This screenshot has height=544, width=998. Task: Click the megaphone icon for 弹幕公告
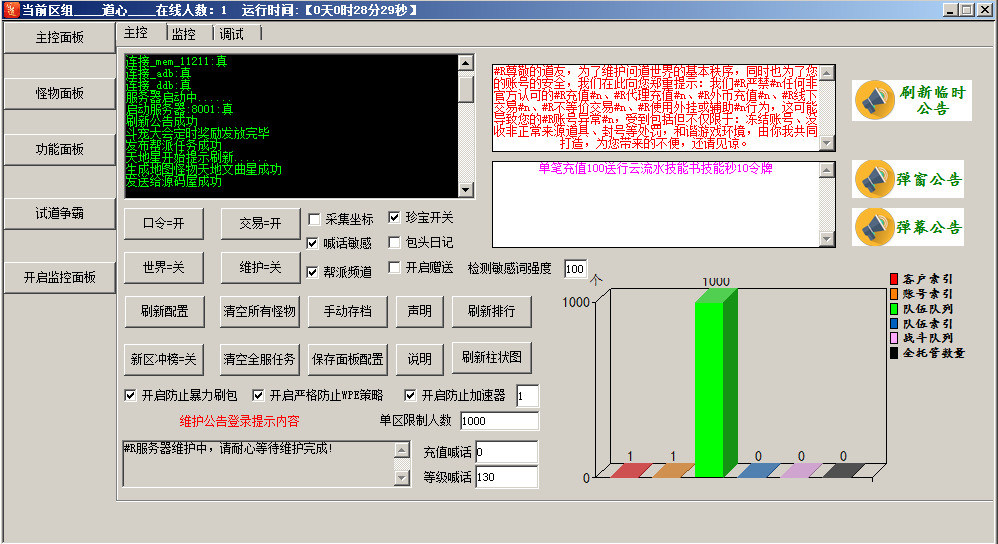click(x=874, y=227)
